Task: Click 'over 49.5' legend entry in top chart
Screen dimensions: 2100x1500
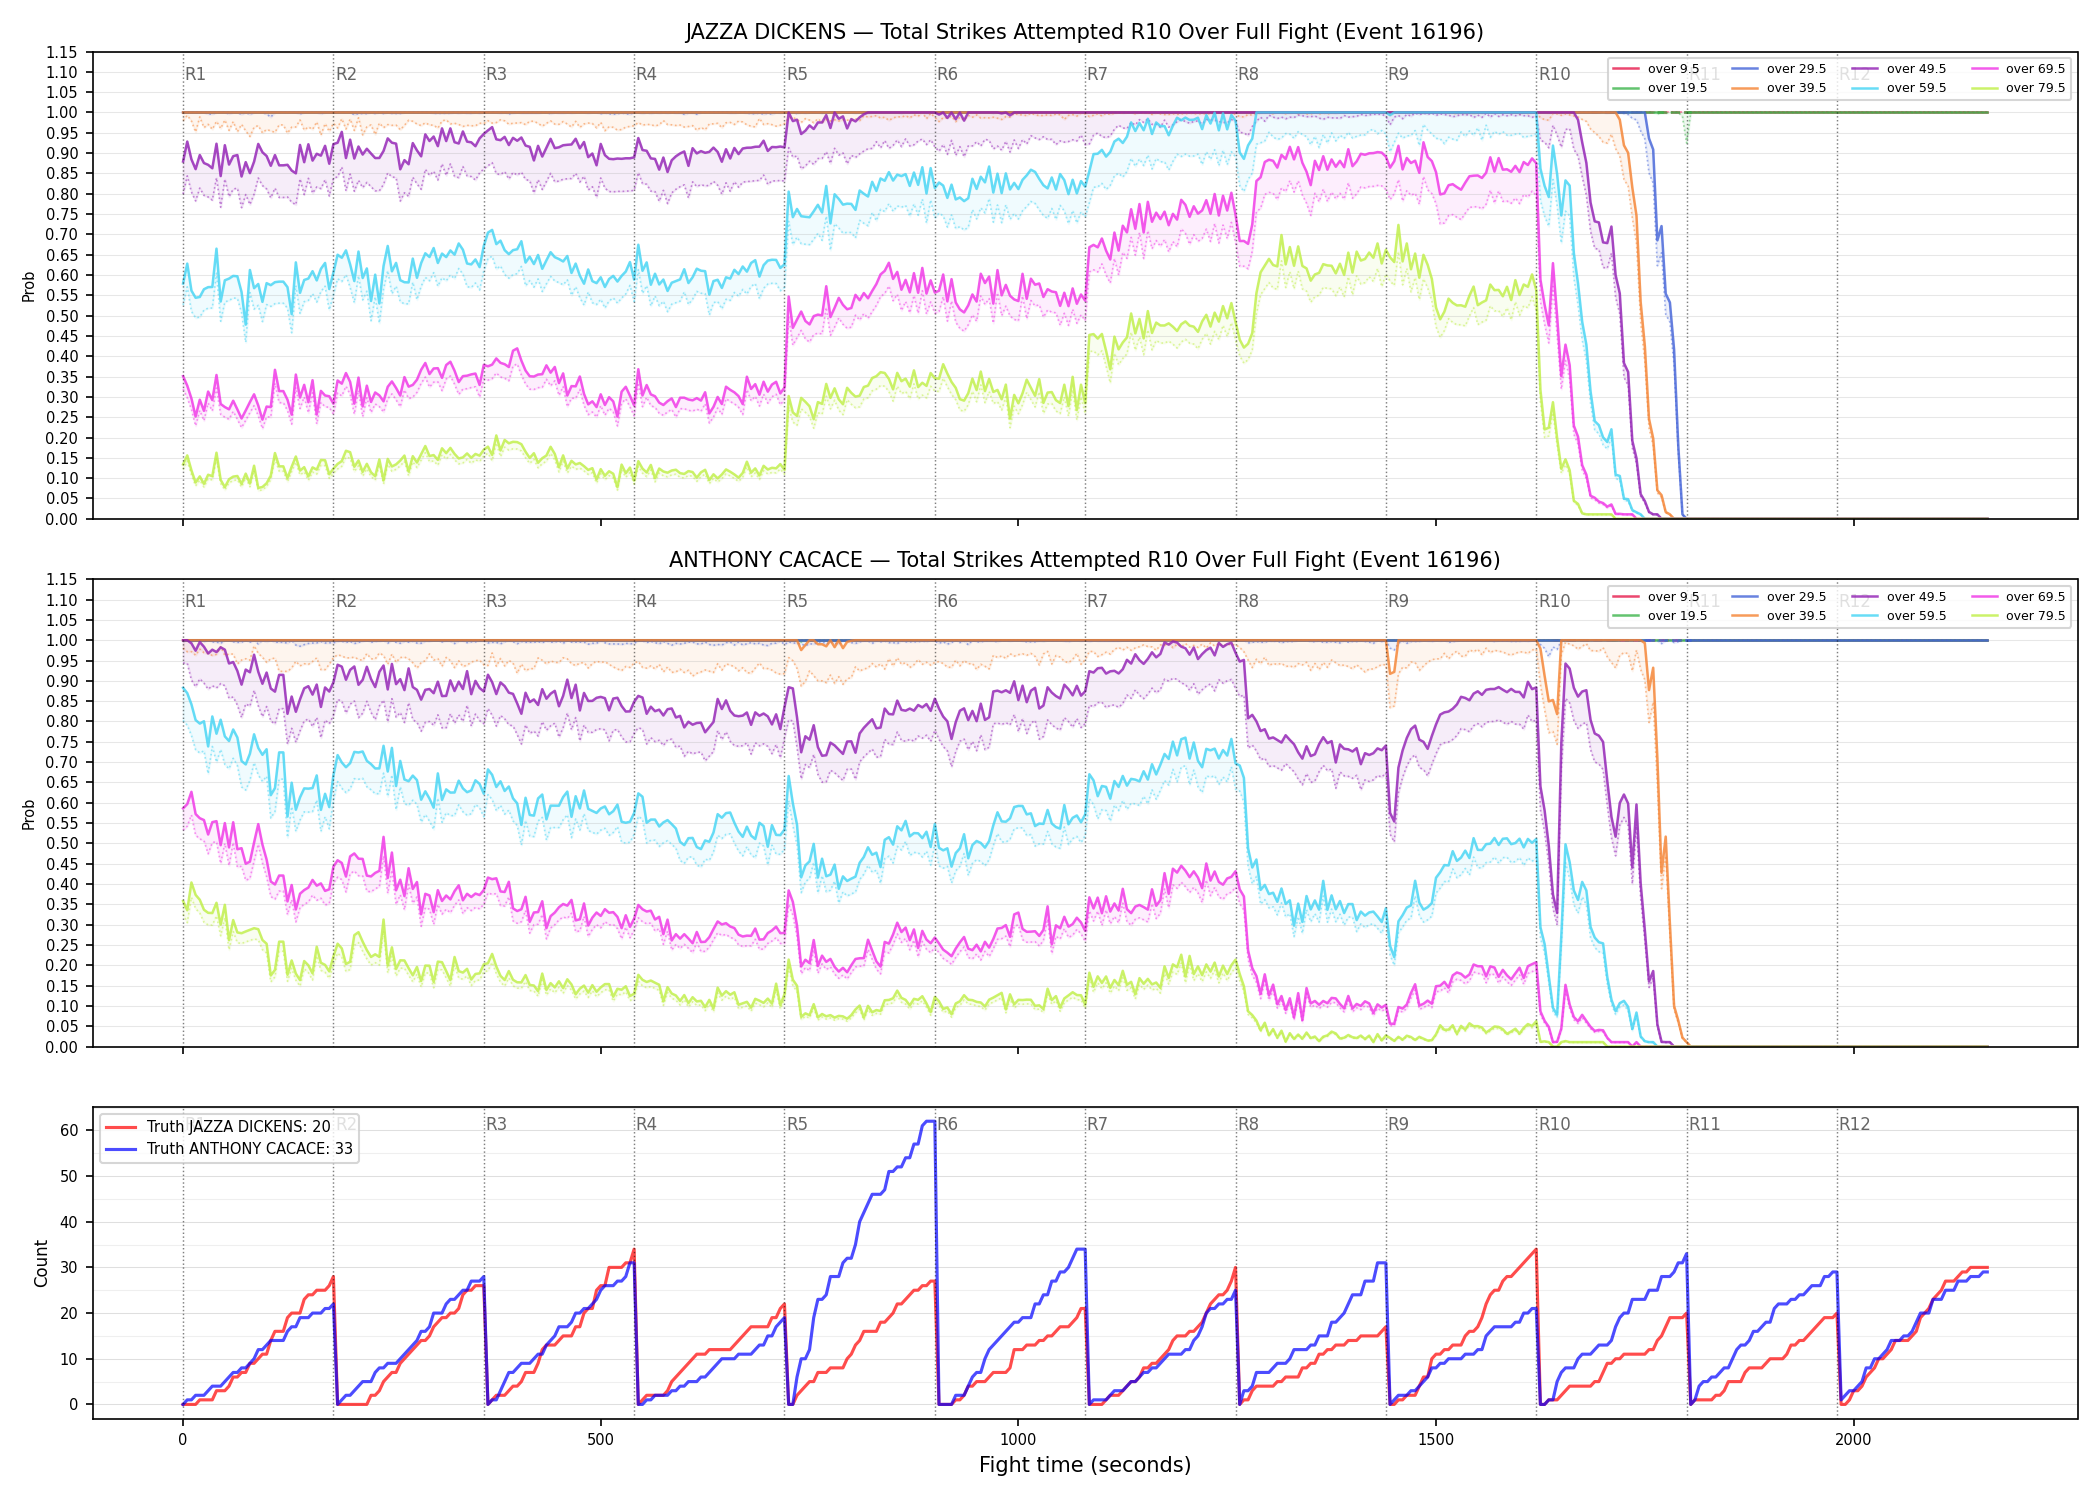Action: (x=1899, y=69)
